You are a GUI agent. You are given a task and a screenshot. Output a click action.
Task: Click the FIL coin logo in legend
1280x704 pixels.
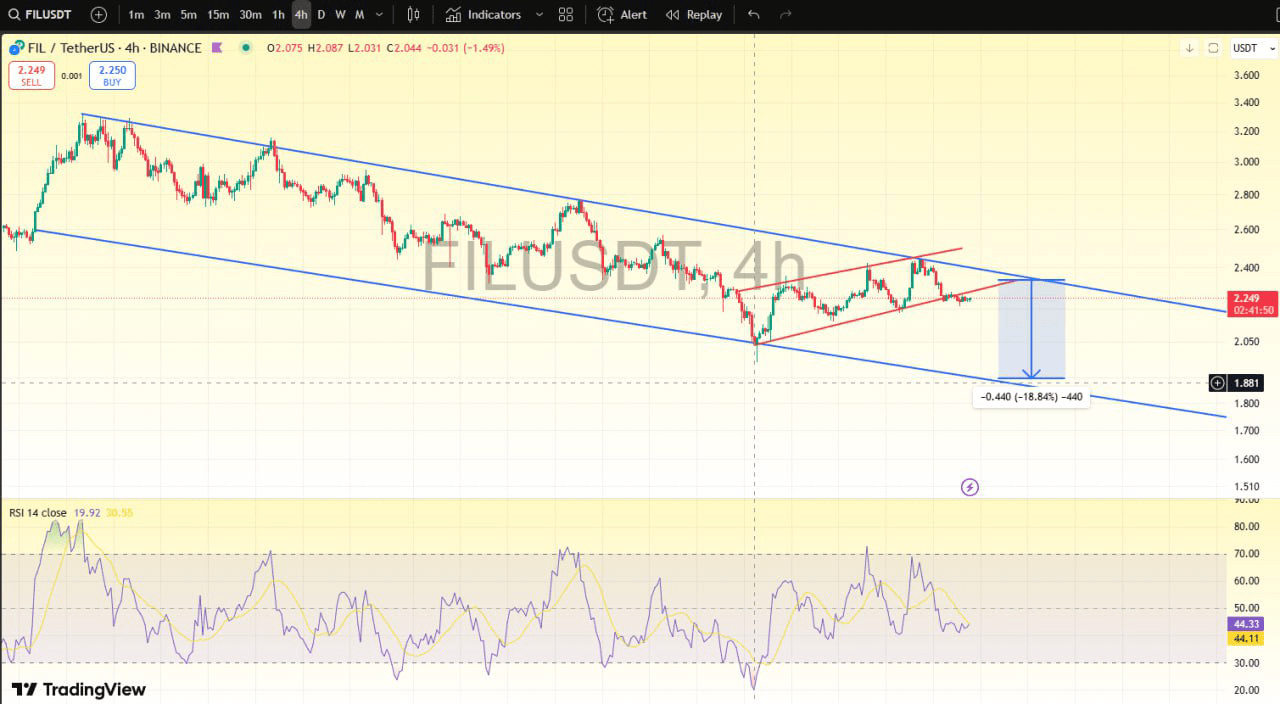click(16, 48)
